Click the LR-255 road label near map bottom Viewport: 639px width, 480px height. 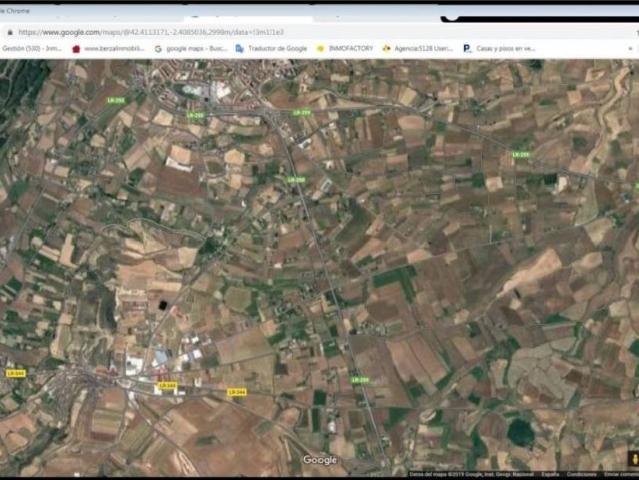click(360, 380)
